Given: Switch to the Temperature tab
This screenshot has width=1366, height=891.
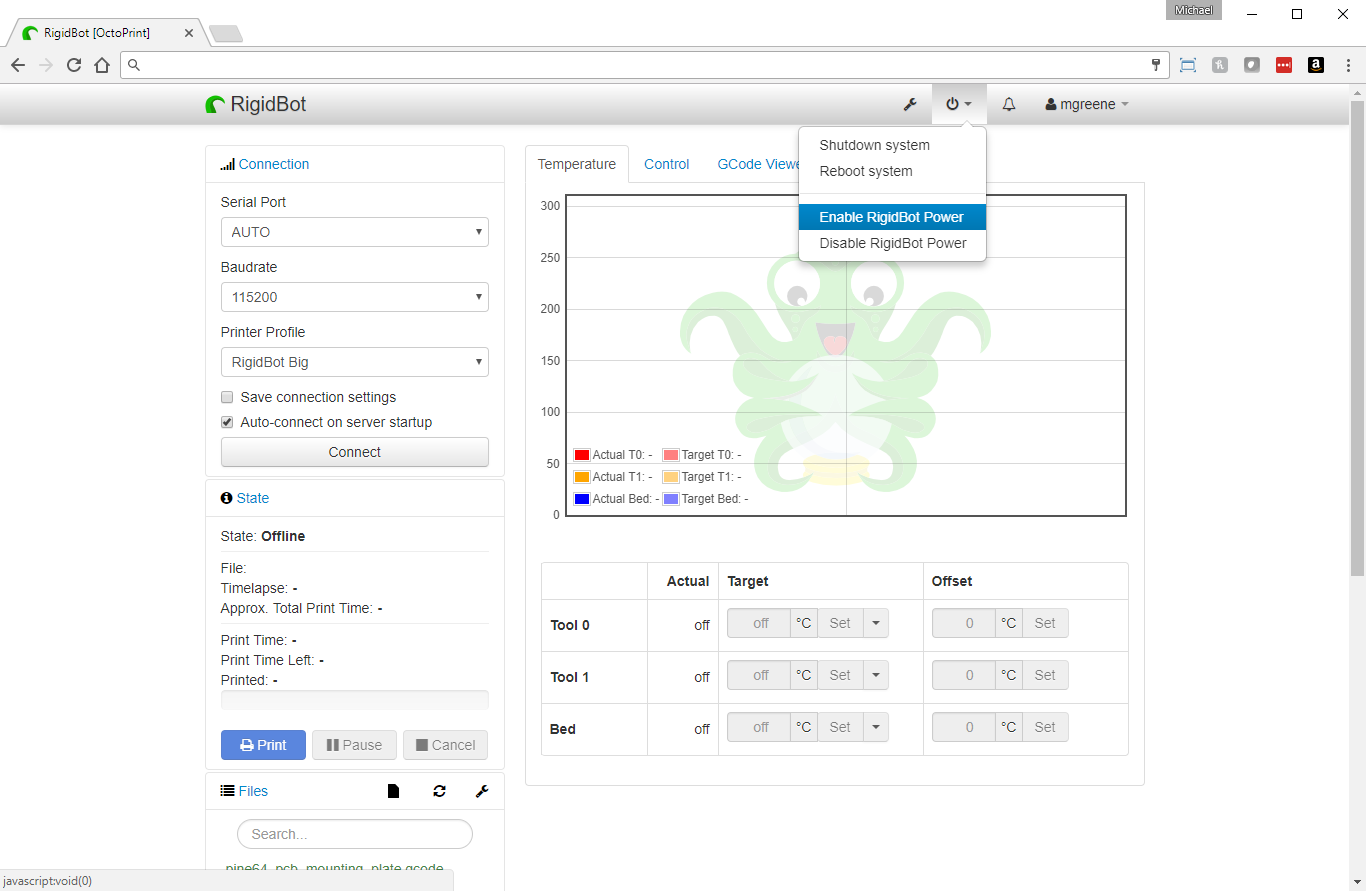Looking at the screenshot, I should tap(577, 164).
